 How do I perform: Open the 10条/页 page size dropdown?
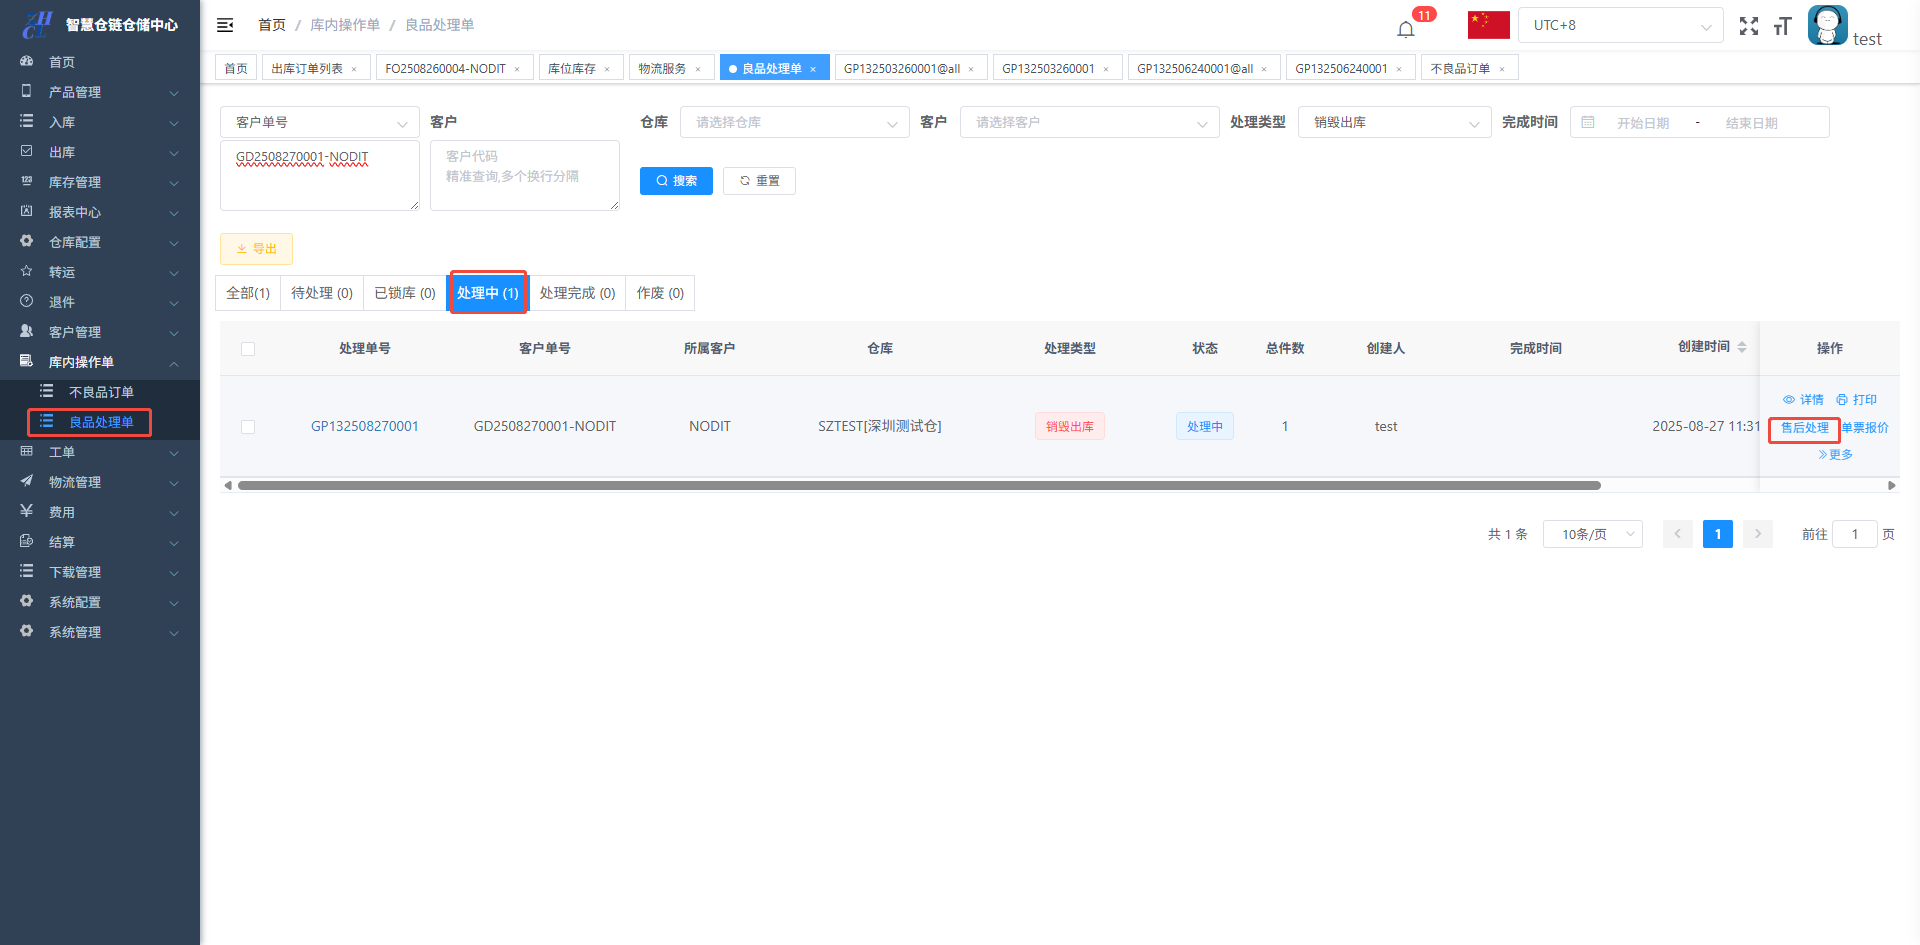[1592, 534]
